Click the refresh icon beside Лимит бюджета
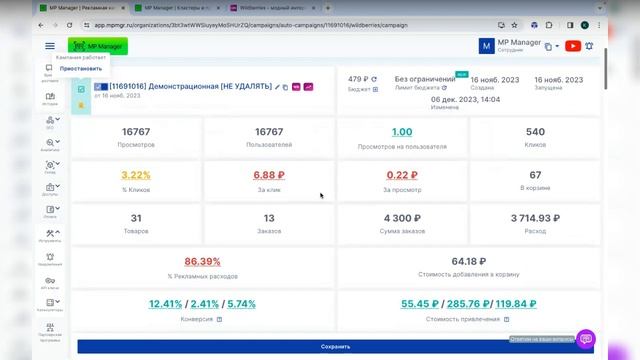The height and width of the screenshot is (360, 640). click(x=444, y=88)
